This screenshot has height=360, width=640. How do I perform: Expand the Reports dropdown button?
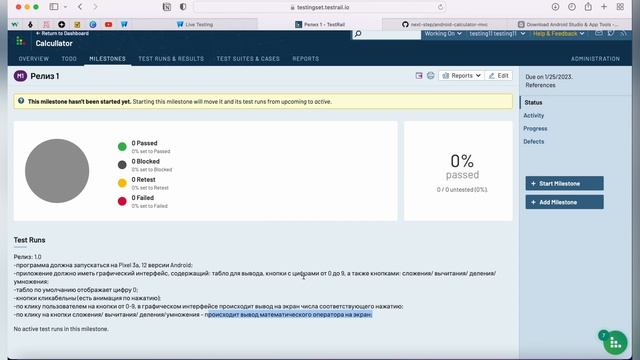pos(462,76)
